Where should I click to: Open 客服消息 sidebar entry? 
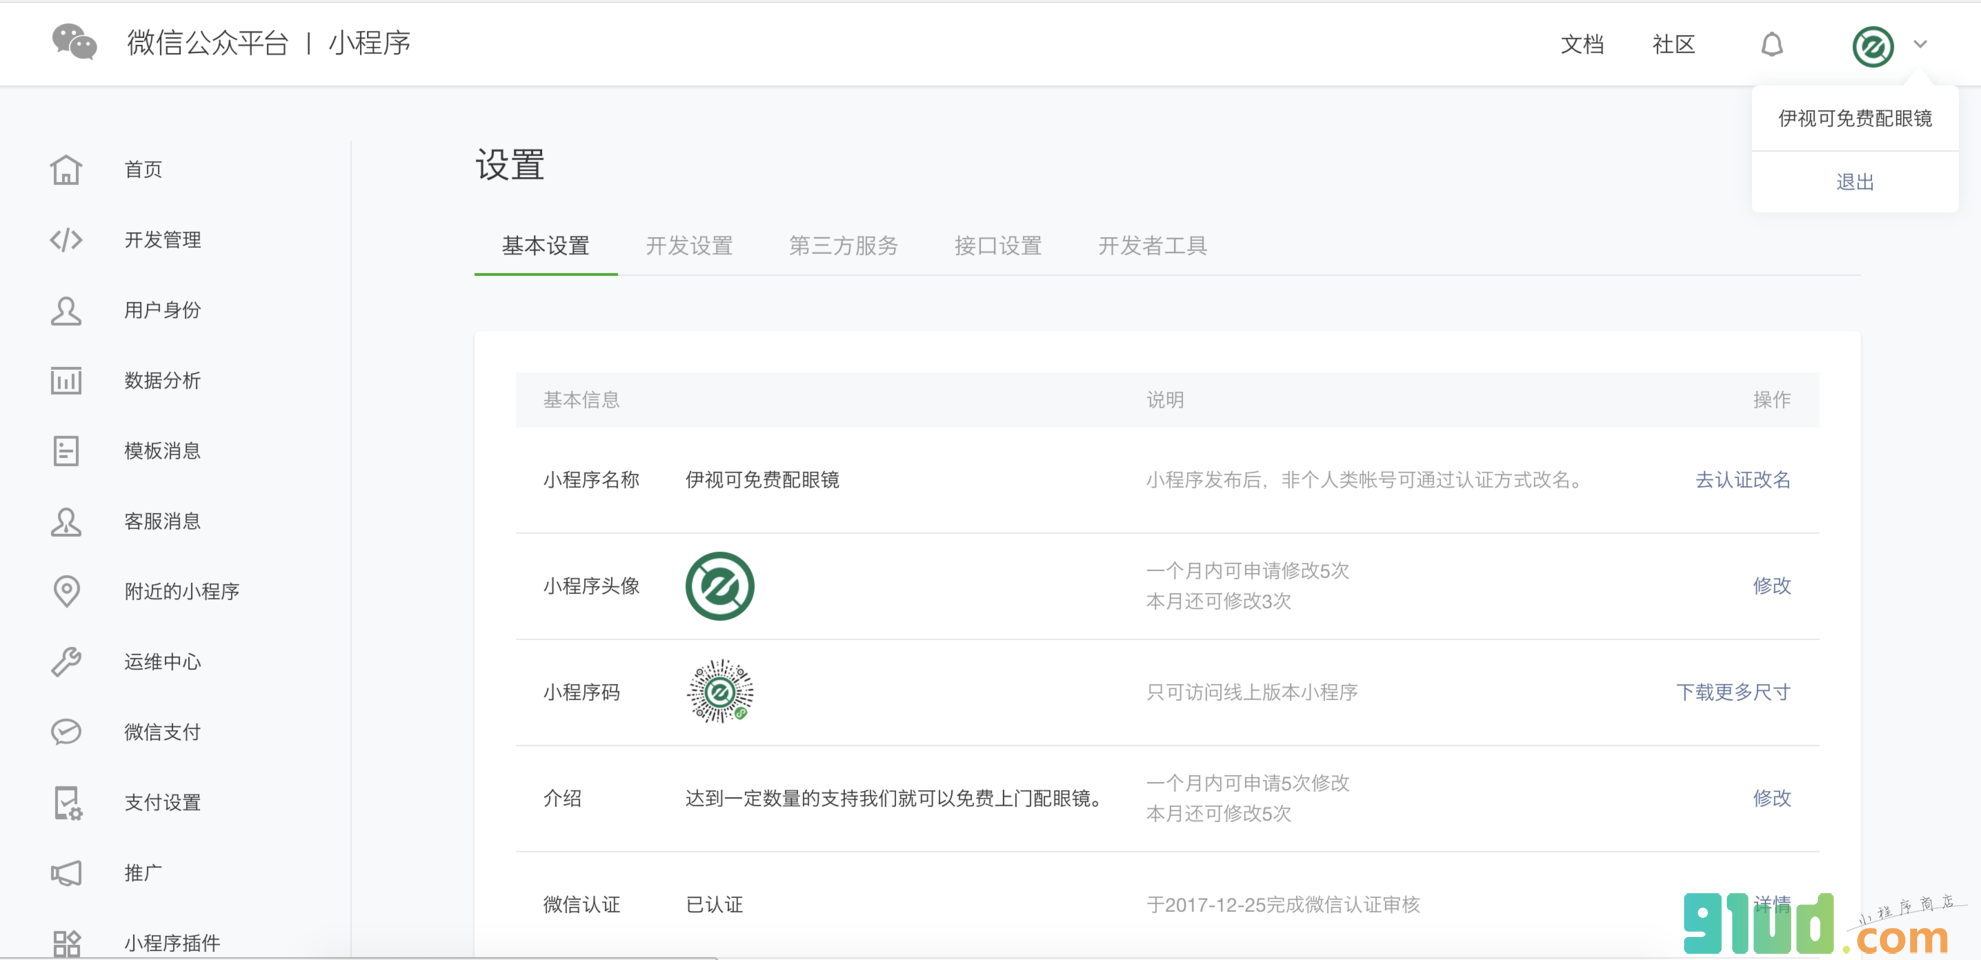click(x=163, y=522)
